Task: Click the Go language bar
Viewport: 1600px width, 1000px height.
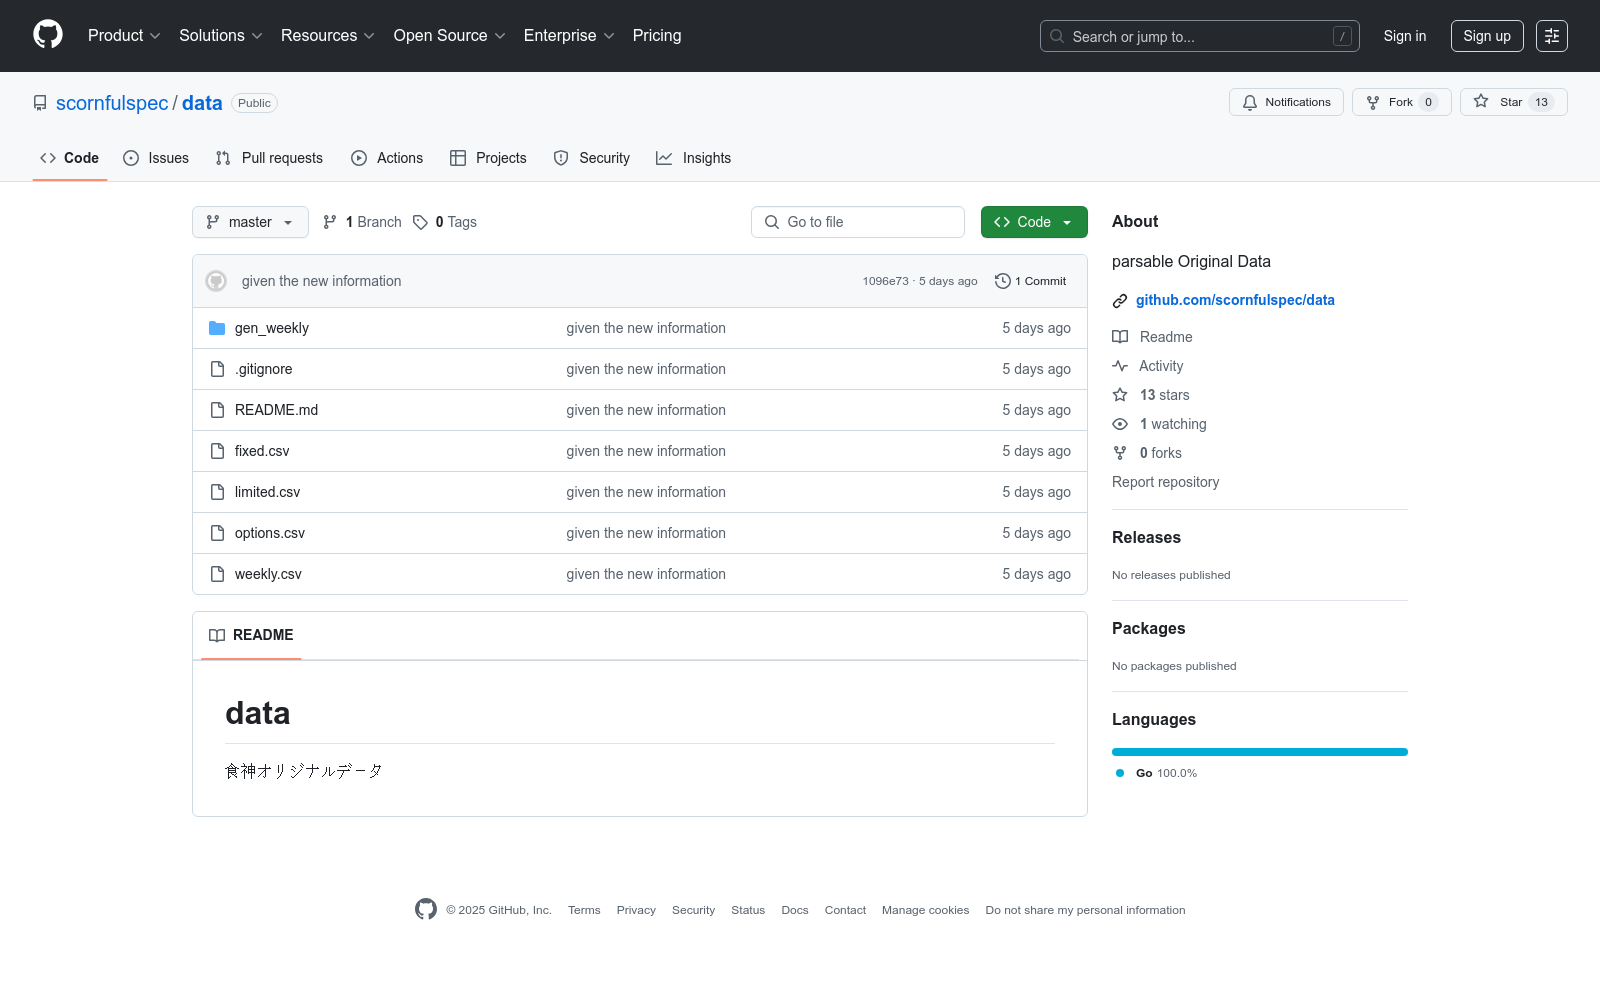Action: (x=1260, y=752)
